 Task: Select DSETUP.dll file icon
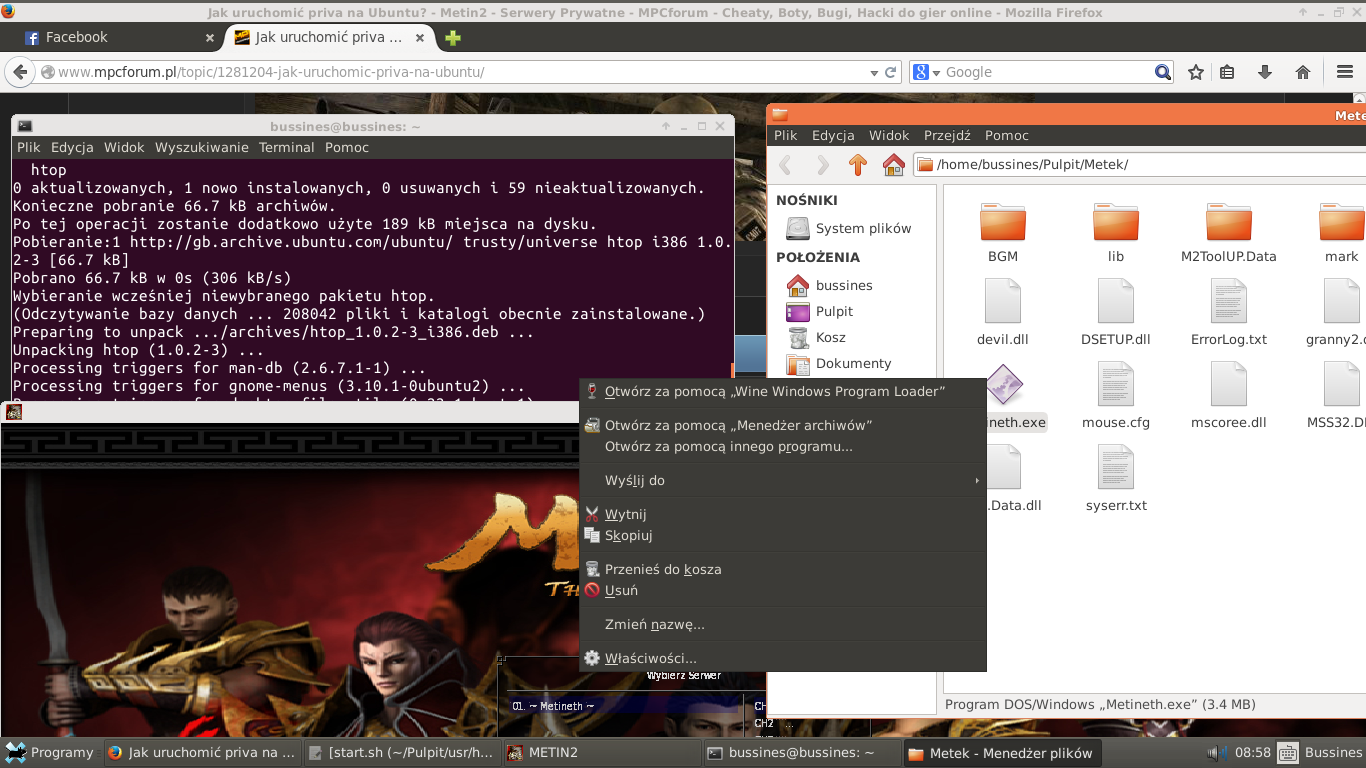pyautogui.click(x=1116, y=301)
